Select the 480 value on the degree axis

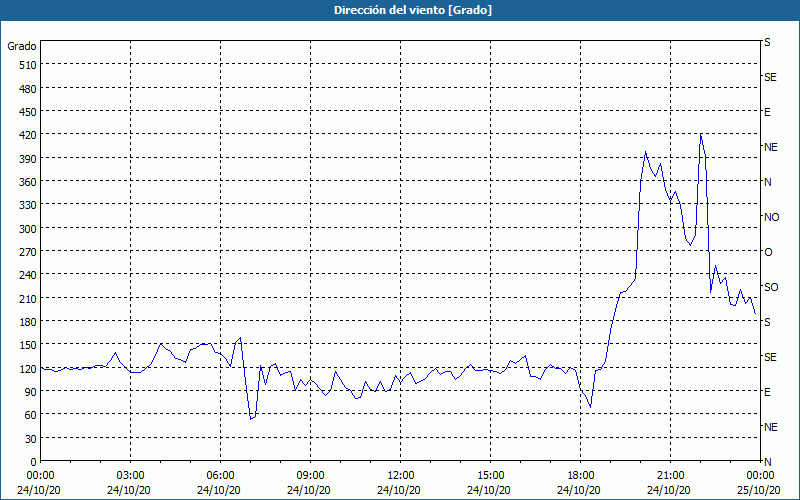(28, 89)
